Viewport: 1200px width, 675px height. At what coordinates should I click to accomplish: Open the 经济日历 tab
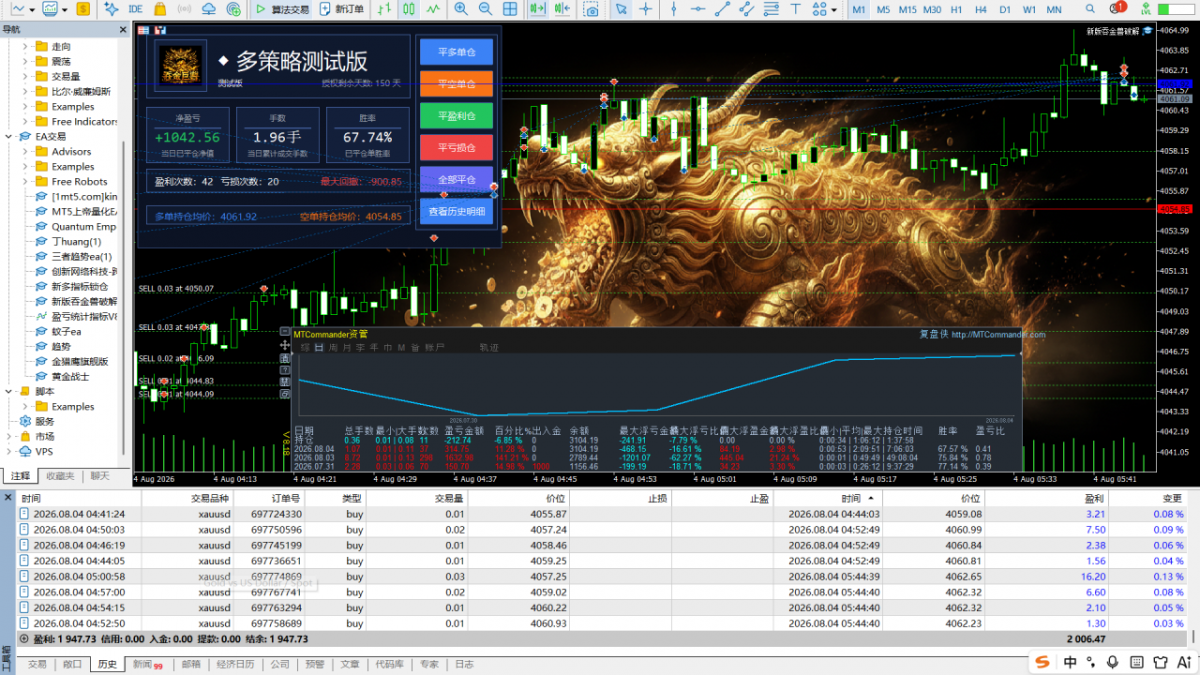[234, 664]
